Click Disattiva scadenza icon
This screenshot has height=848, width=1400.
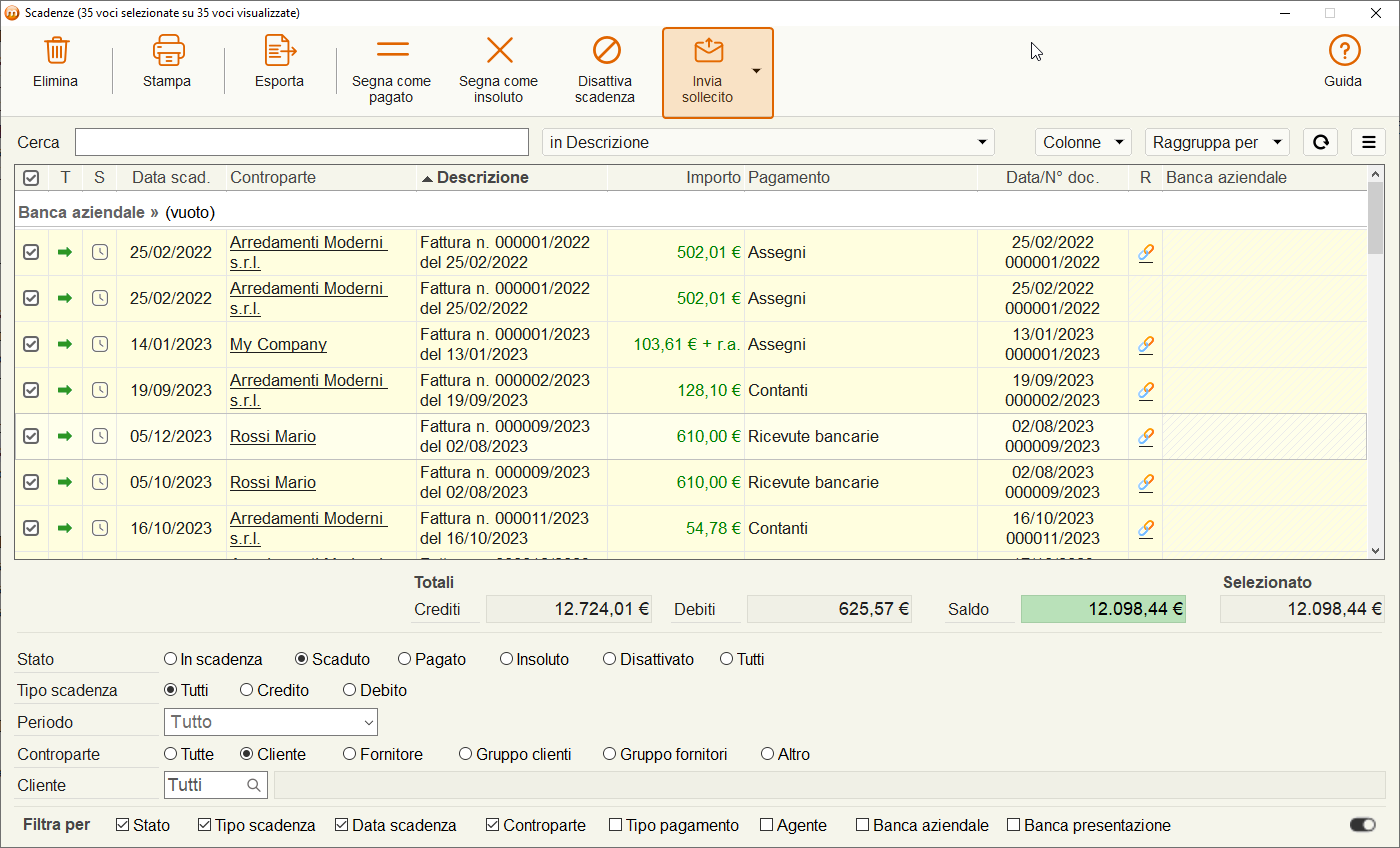[606, 50]
